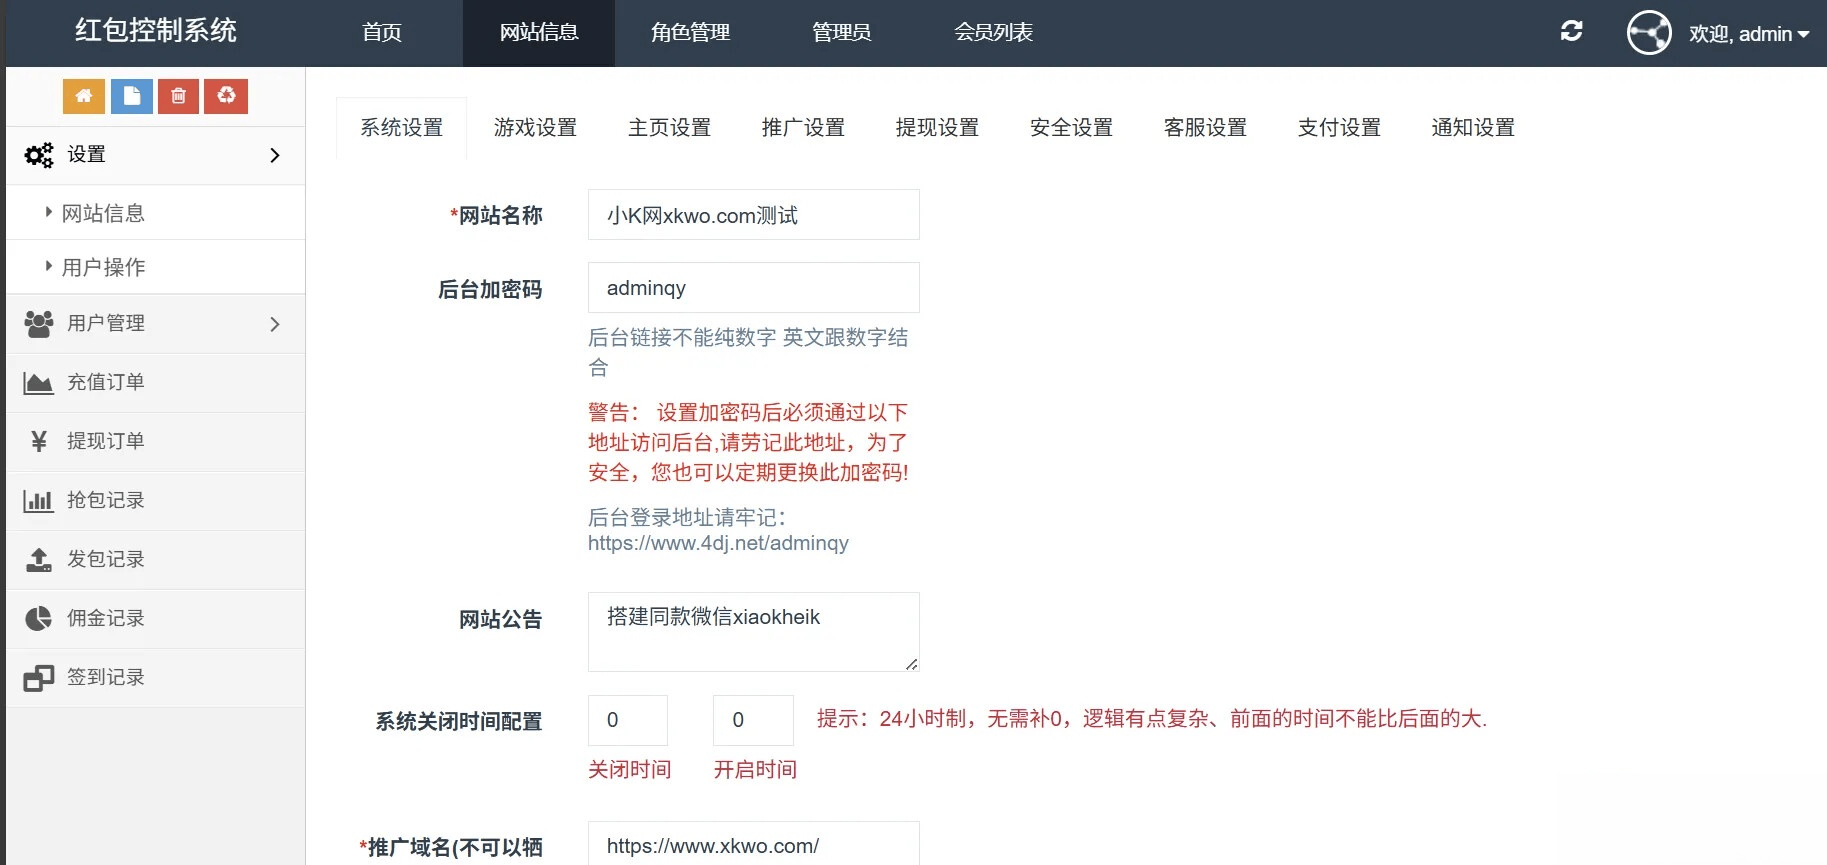The height and width of the screenshot is (865, 1827).
Task: Open 抢包记录 bar chart item
Action: point(105,500)
